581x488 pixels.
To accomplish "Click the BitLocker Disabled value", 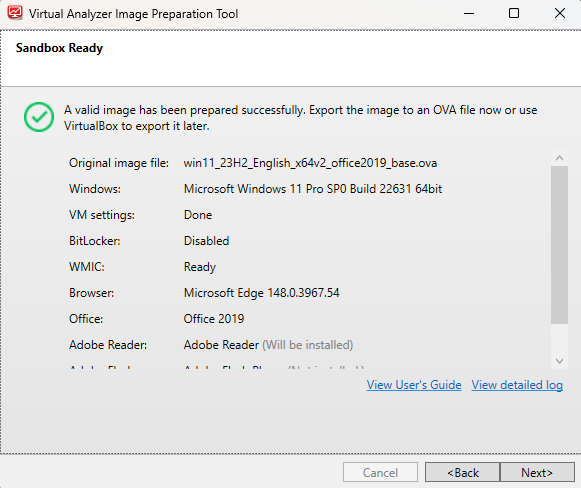I will pyautogui.click(x=206, y=241).
